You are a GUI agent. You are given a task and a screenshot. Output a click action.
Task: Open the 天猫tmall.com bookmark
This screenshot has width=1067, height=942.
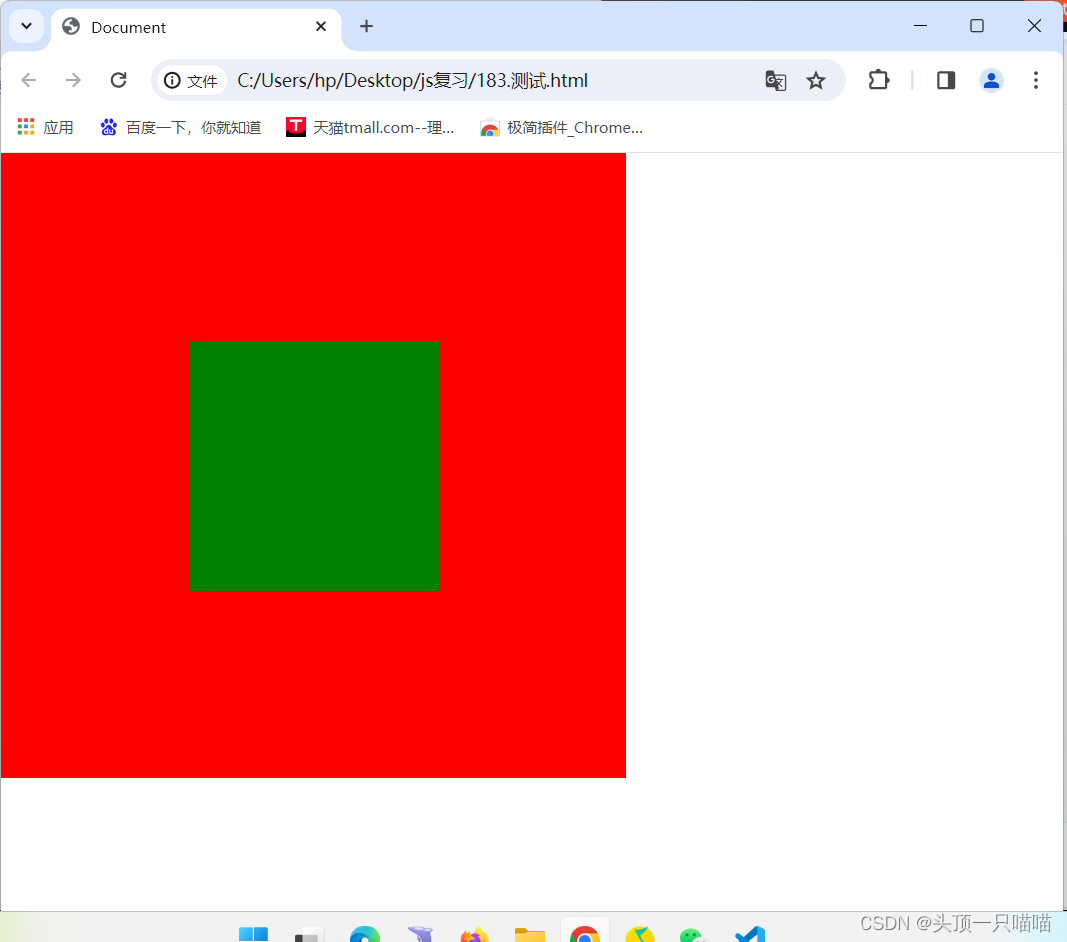coord(370,127)
